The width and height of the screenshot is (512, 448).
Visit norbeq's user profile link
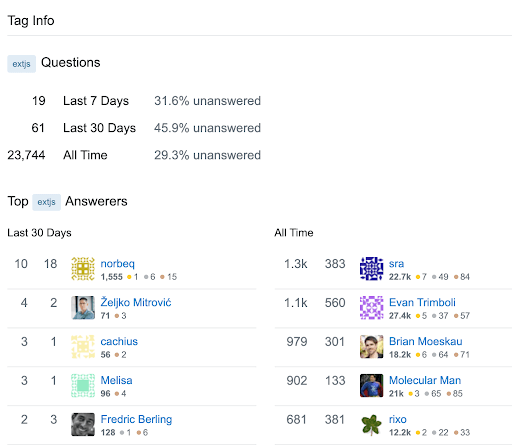click(x=118, y=264)
